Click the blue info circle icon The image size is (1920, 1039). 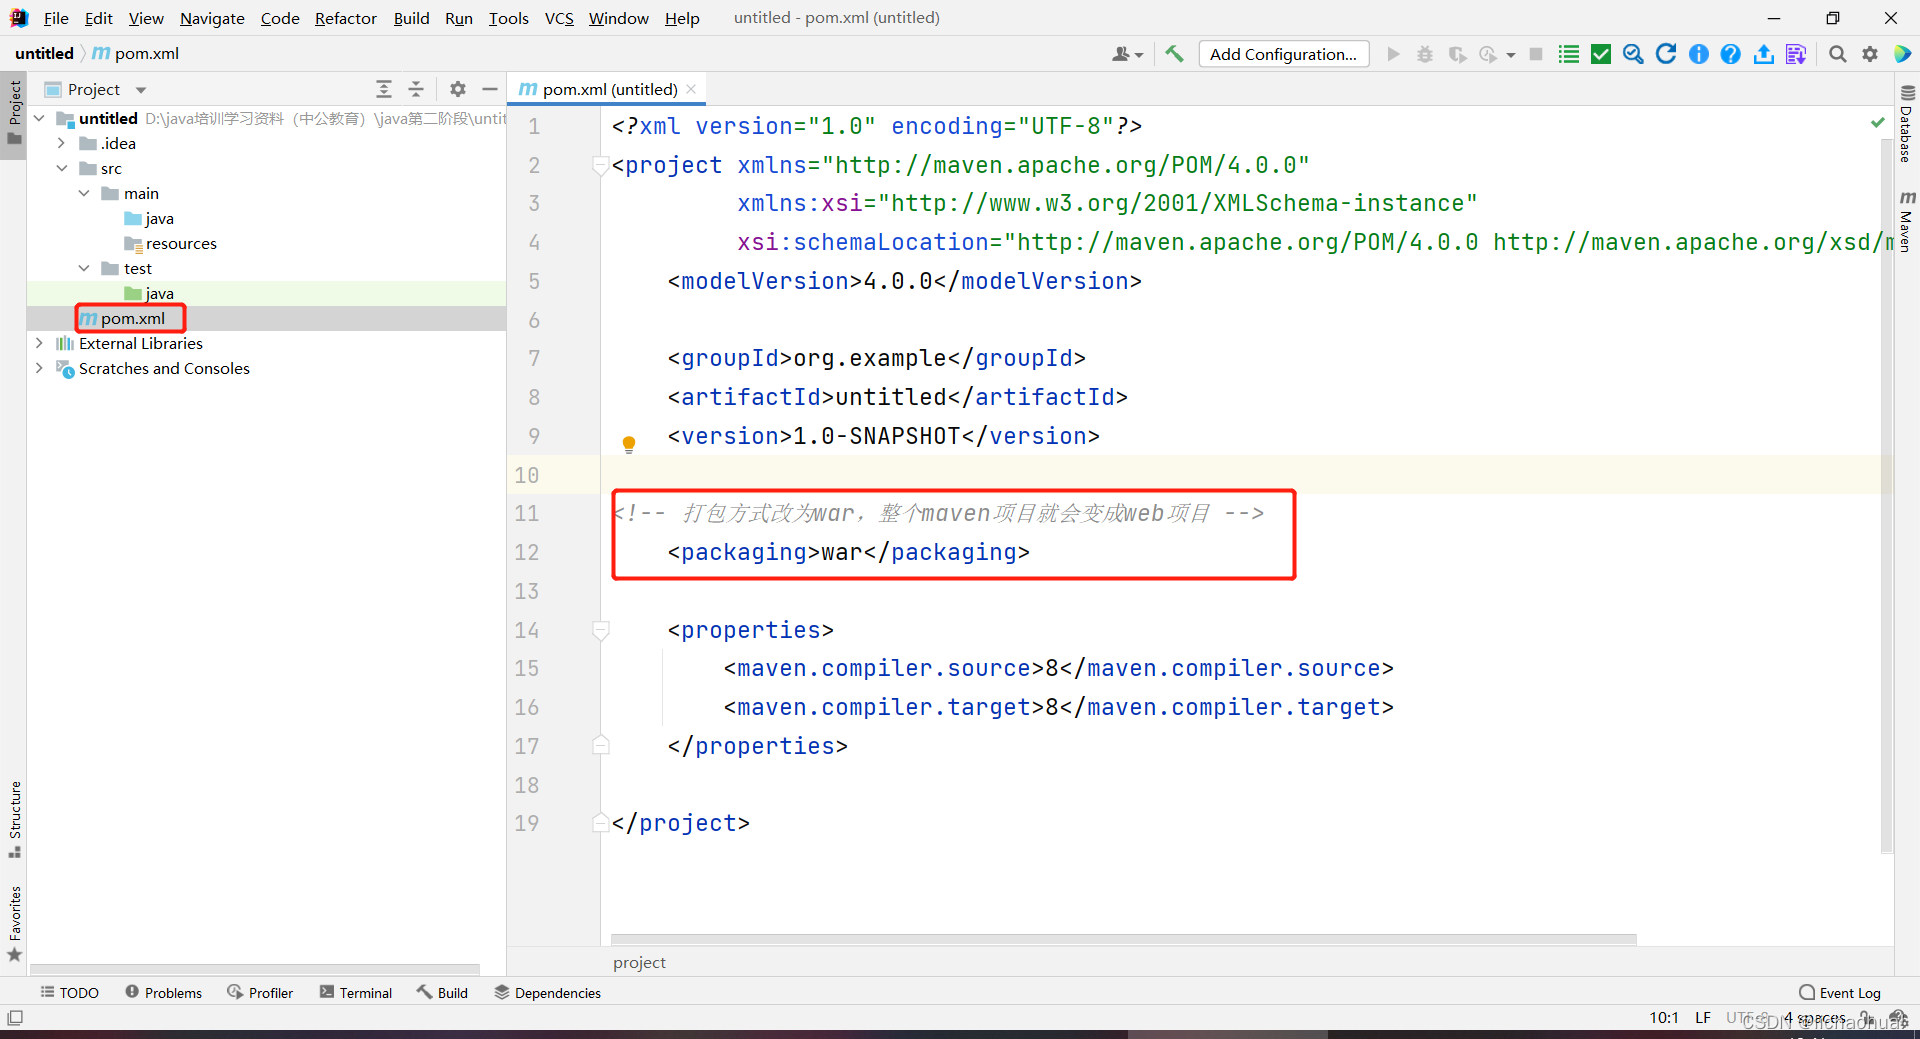pos(1699,54)
